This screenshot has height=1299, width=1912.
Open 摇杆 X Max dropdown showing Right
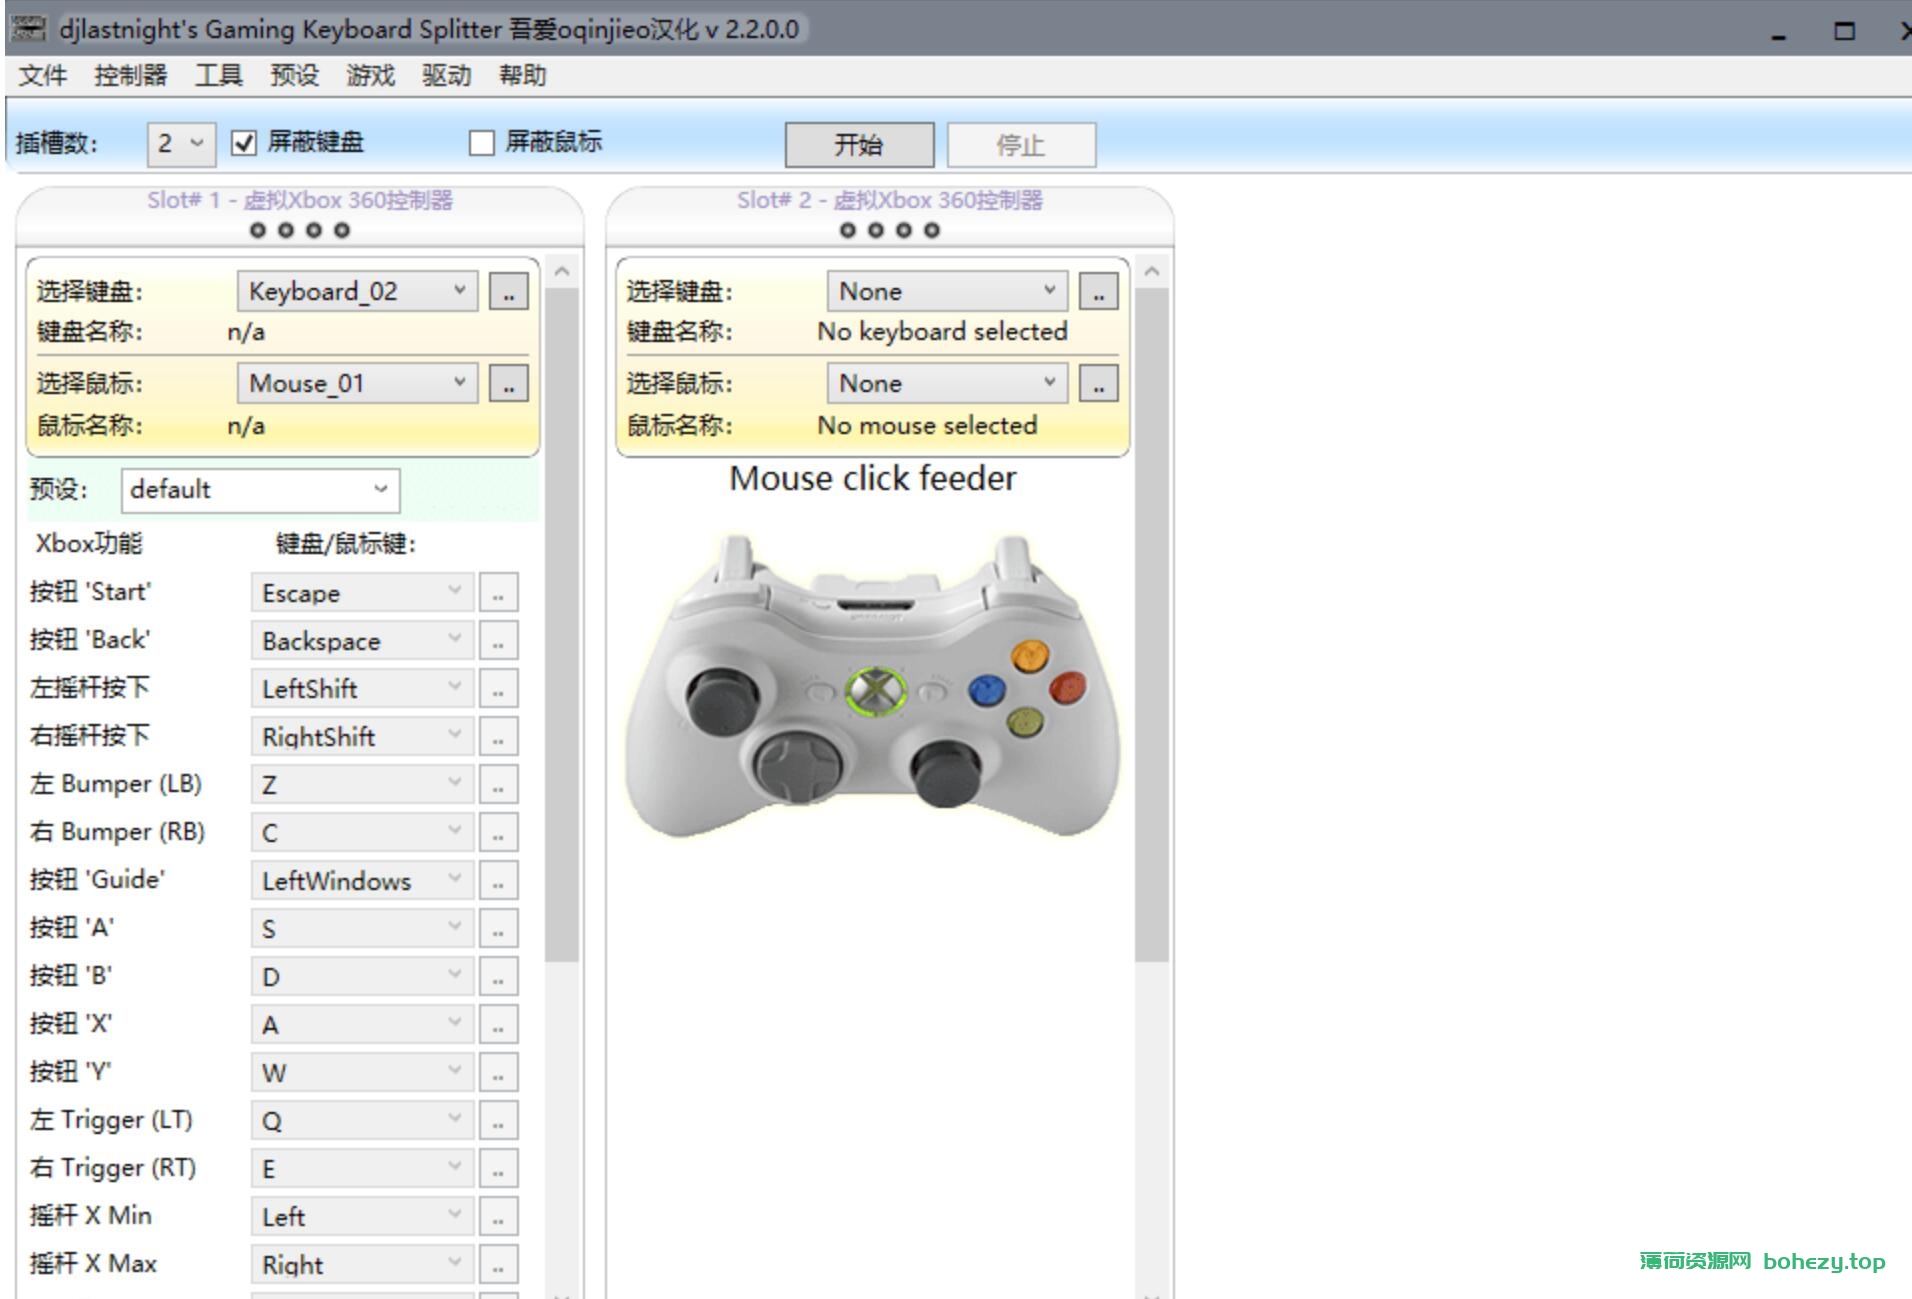point(361,1264)
